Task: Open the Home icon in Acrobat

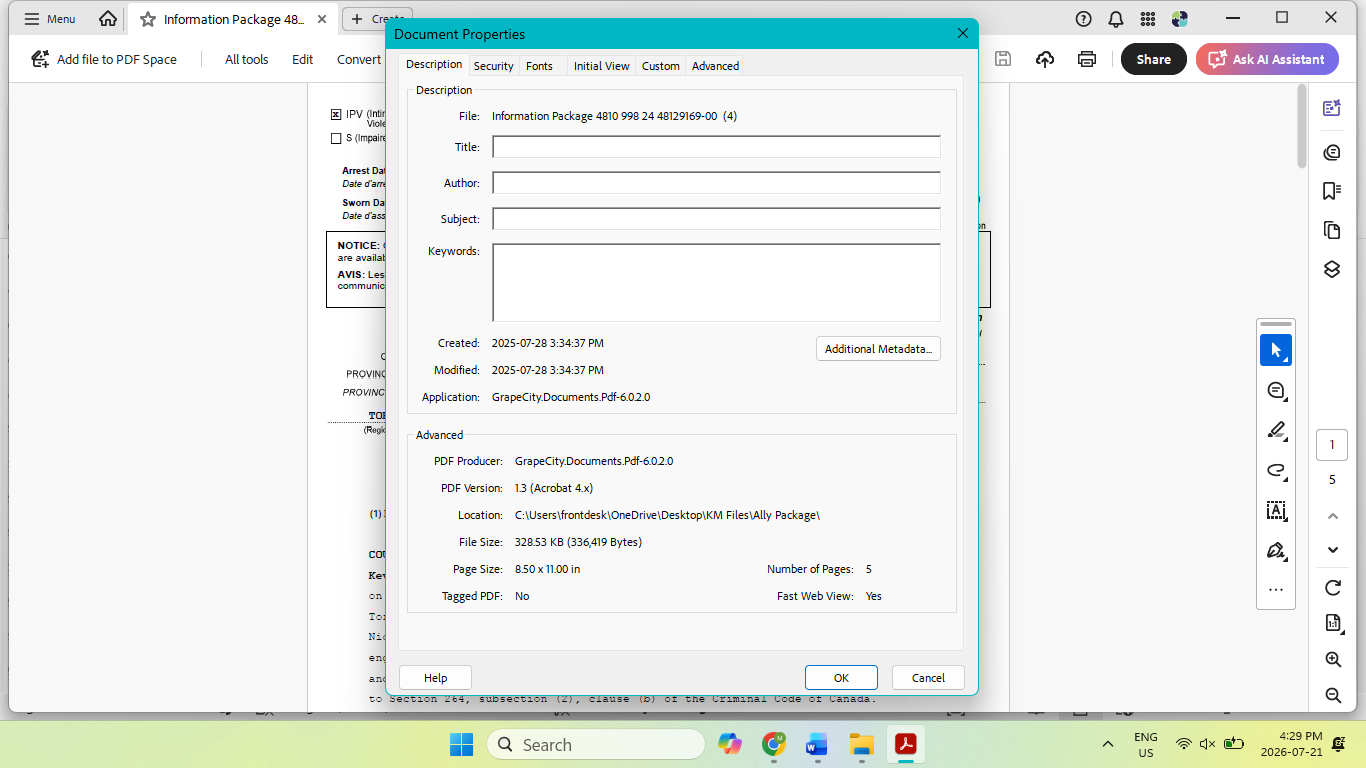Action: click(x=108, y=19)
